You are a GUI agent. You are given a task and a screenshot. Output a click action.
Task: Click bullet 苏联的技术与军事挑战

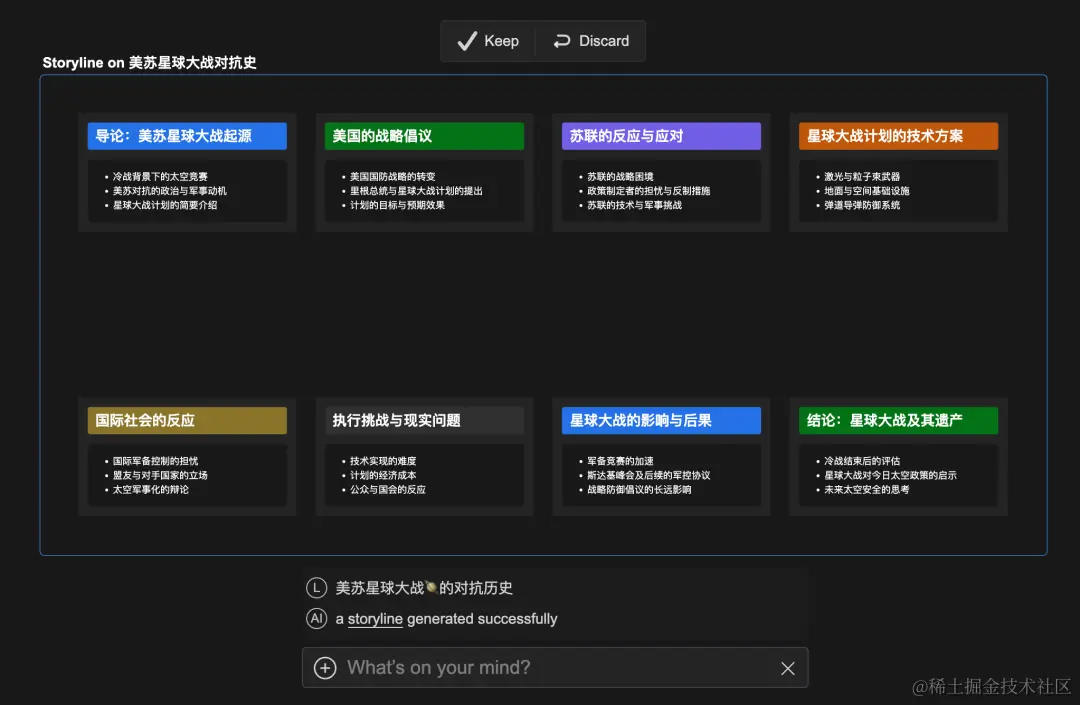tap(634, 205)
